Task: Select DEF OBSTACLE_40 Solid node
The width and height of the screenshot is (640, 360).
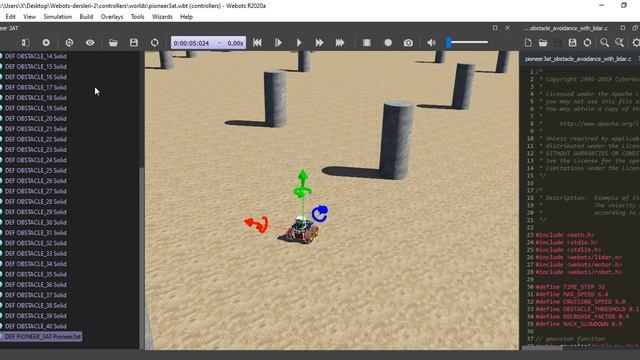Action: (36, 326)
